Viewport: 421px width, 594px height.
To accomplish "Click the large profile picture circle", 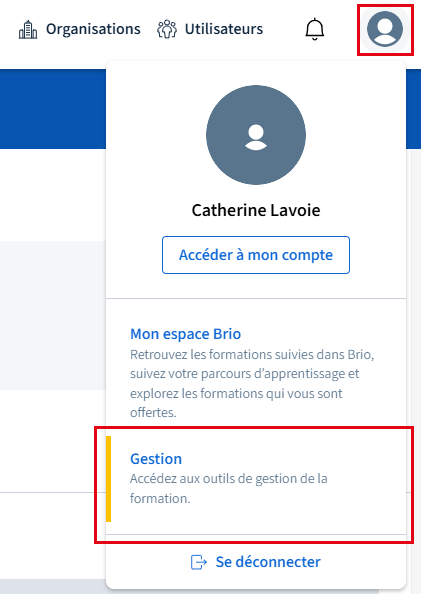I will click(256, 134).
